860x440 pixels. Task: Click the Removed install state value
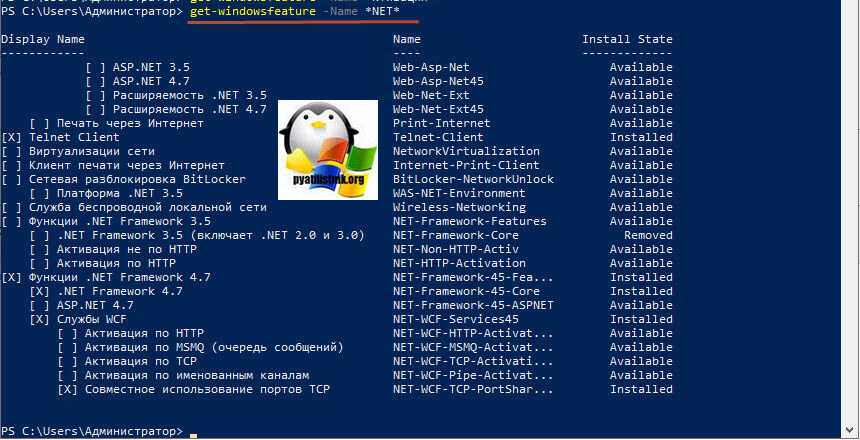648,235
